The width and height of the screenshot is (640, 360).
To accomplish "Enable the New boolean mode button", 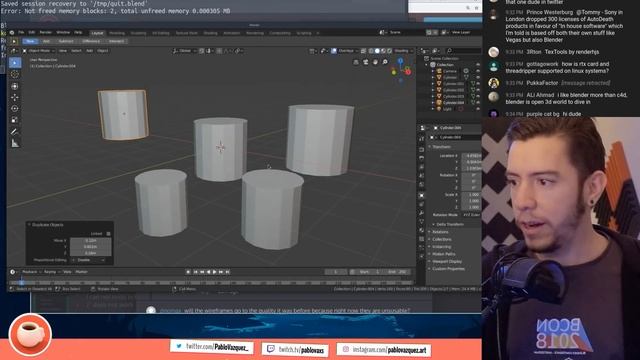I will pyautogui.click(x=30, y=41).
